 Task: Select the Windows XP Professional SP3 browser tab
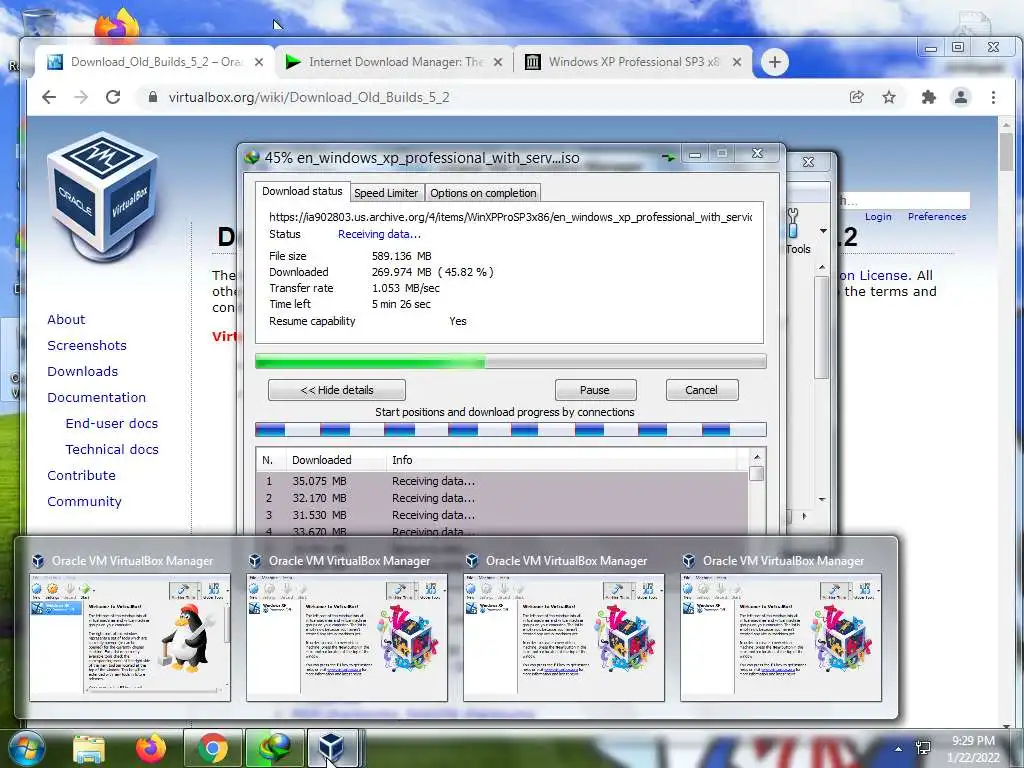pos(633,62)
